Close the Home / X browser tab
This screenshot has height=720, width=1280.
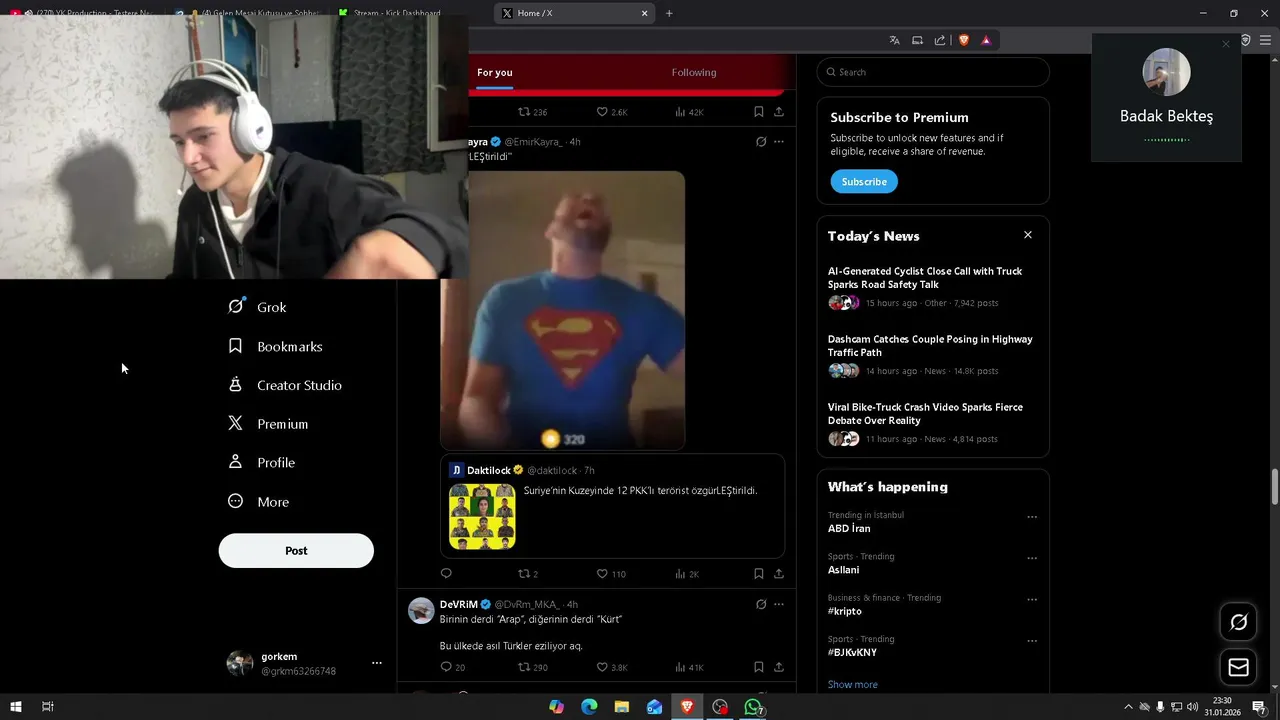coord(644,13)
